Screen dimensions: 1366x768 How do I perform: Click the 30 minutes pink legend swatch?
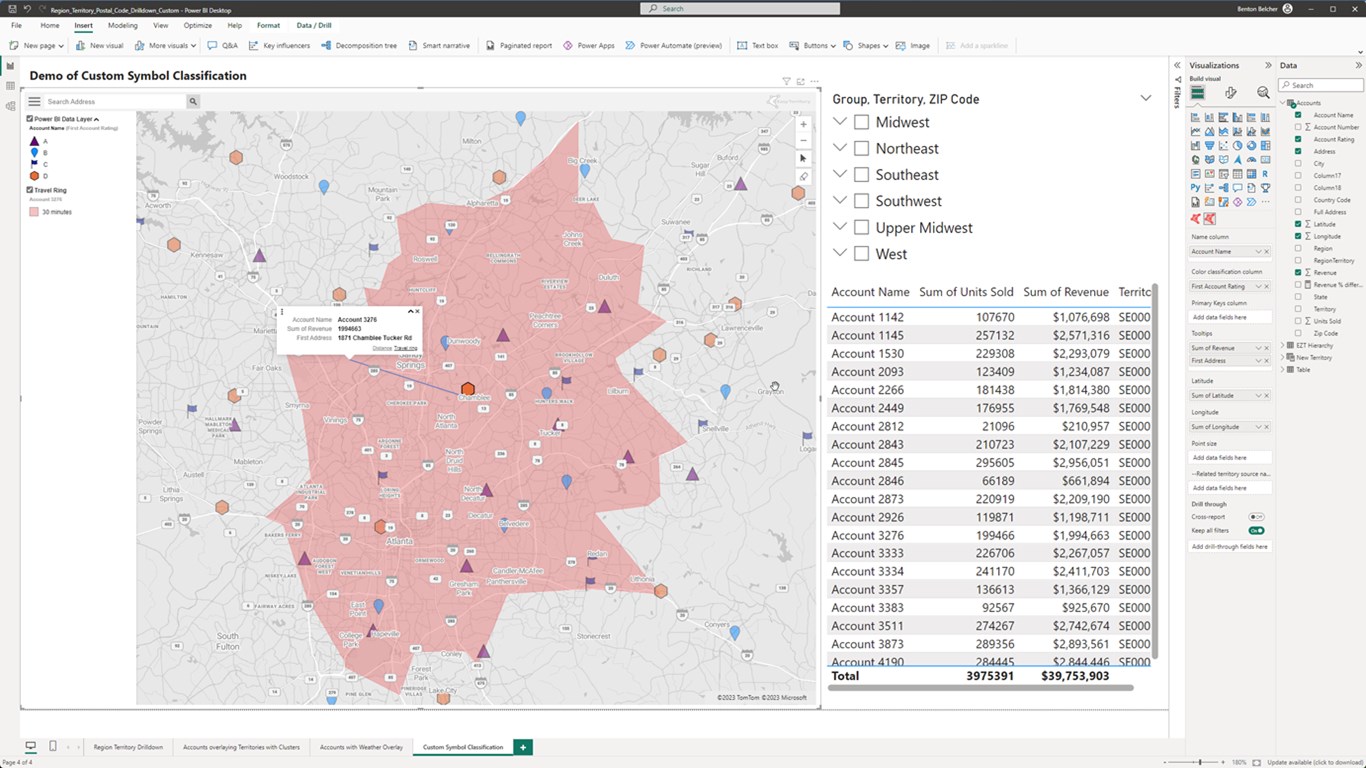click(34, 212)
